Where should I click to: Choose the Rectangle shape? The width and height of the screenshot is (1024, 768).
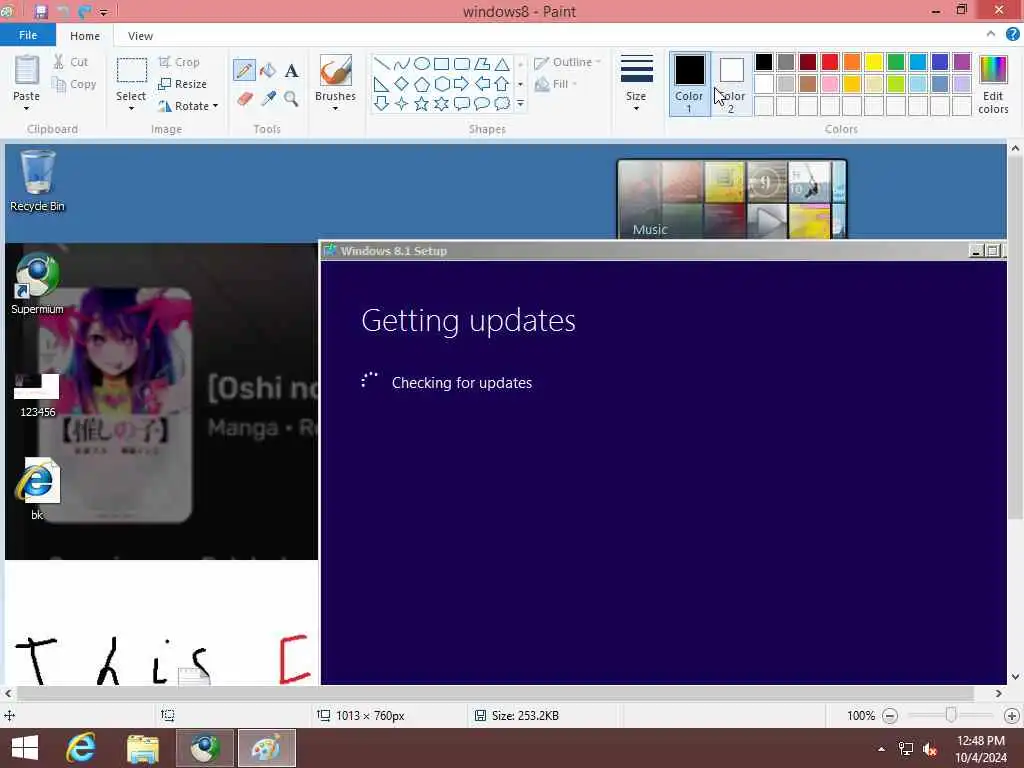click(441, 63)
